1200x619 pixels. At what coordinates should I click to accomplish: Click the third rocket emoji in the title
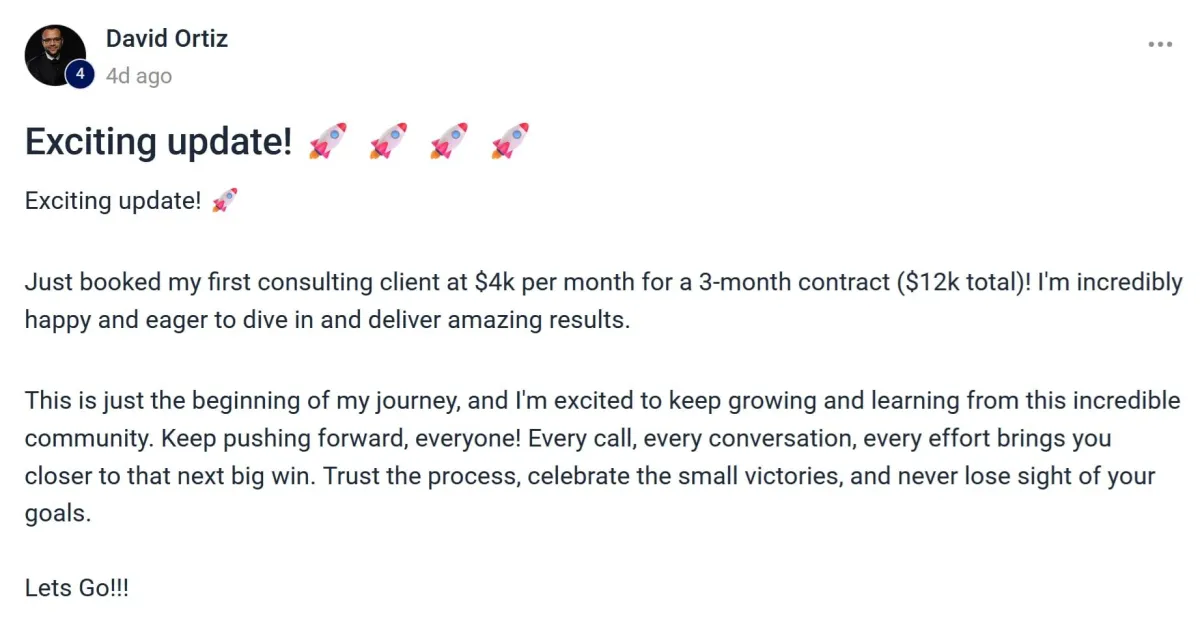449,141
